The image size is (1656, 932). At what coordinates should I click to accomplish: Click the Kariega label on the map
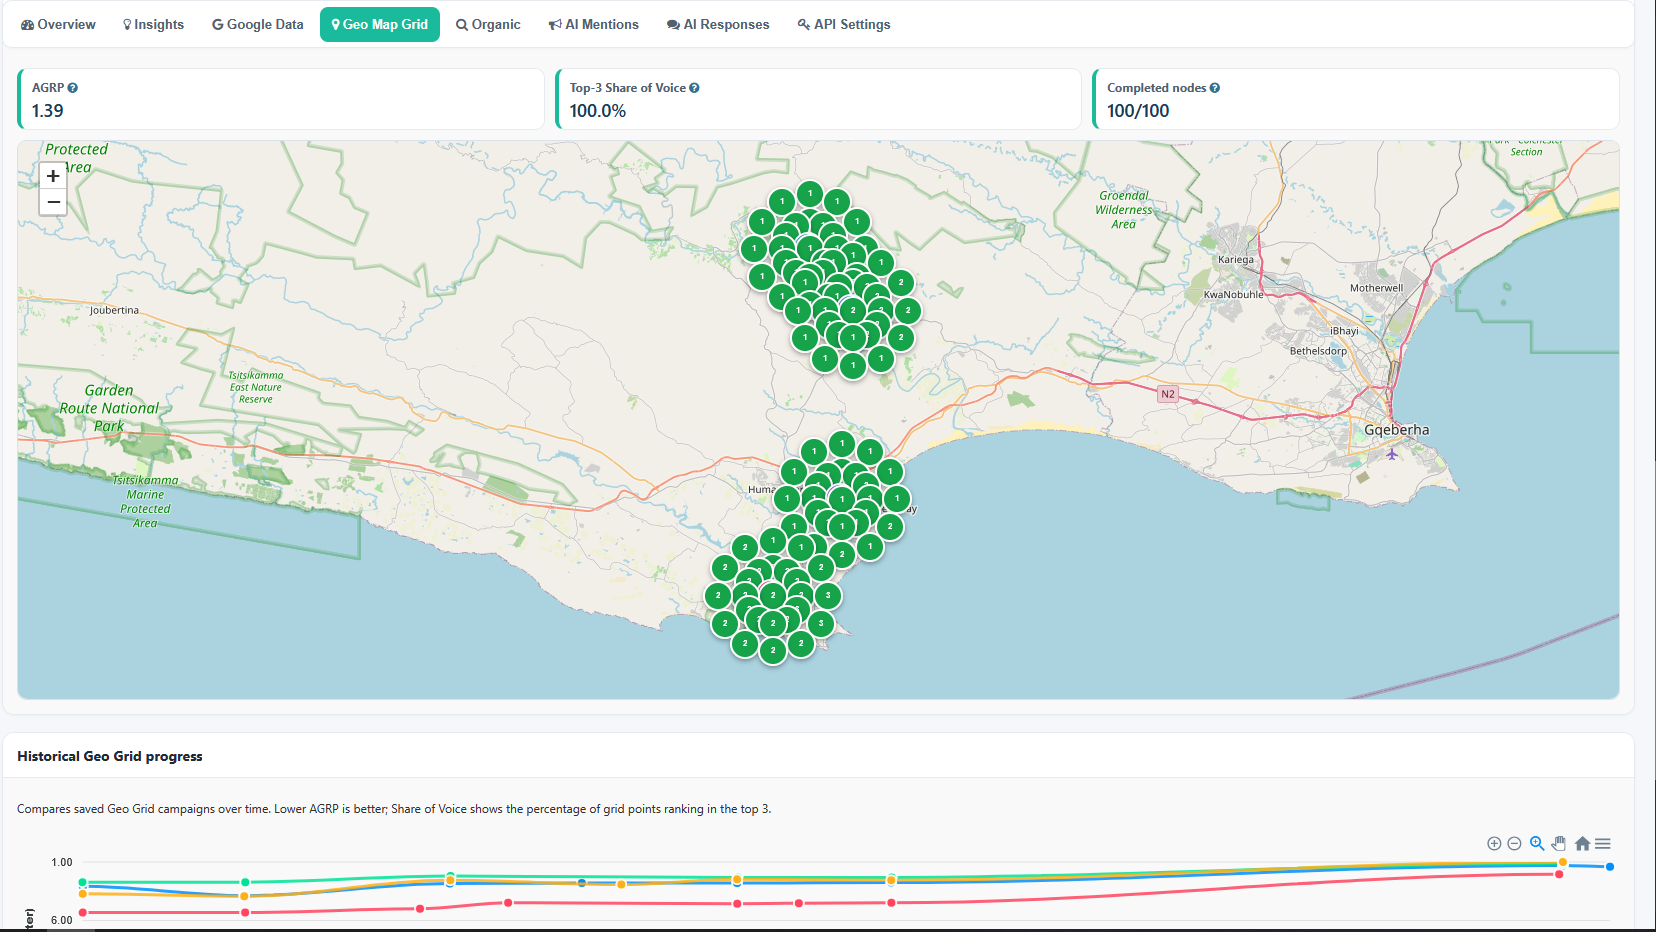pyautogui.click(x=1236, y=260)
